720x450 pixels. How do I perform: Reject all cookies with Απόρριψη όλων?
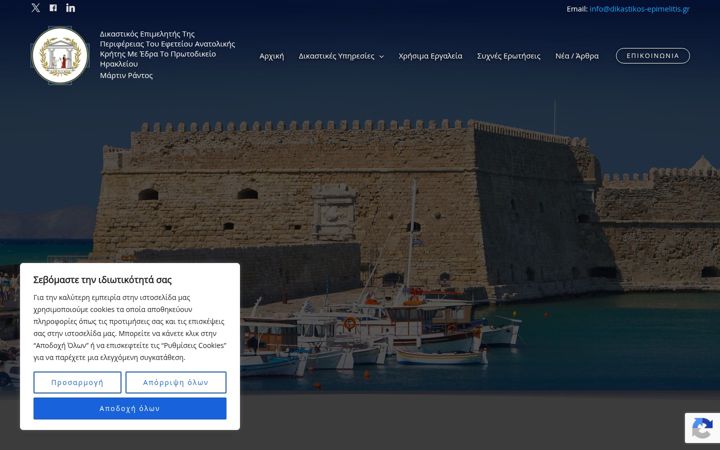(x=176, y=382)
